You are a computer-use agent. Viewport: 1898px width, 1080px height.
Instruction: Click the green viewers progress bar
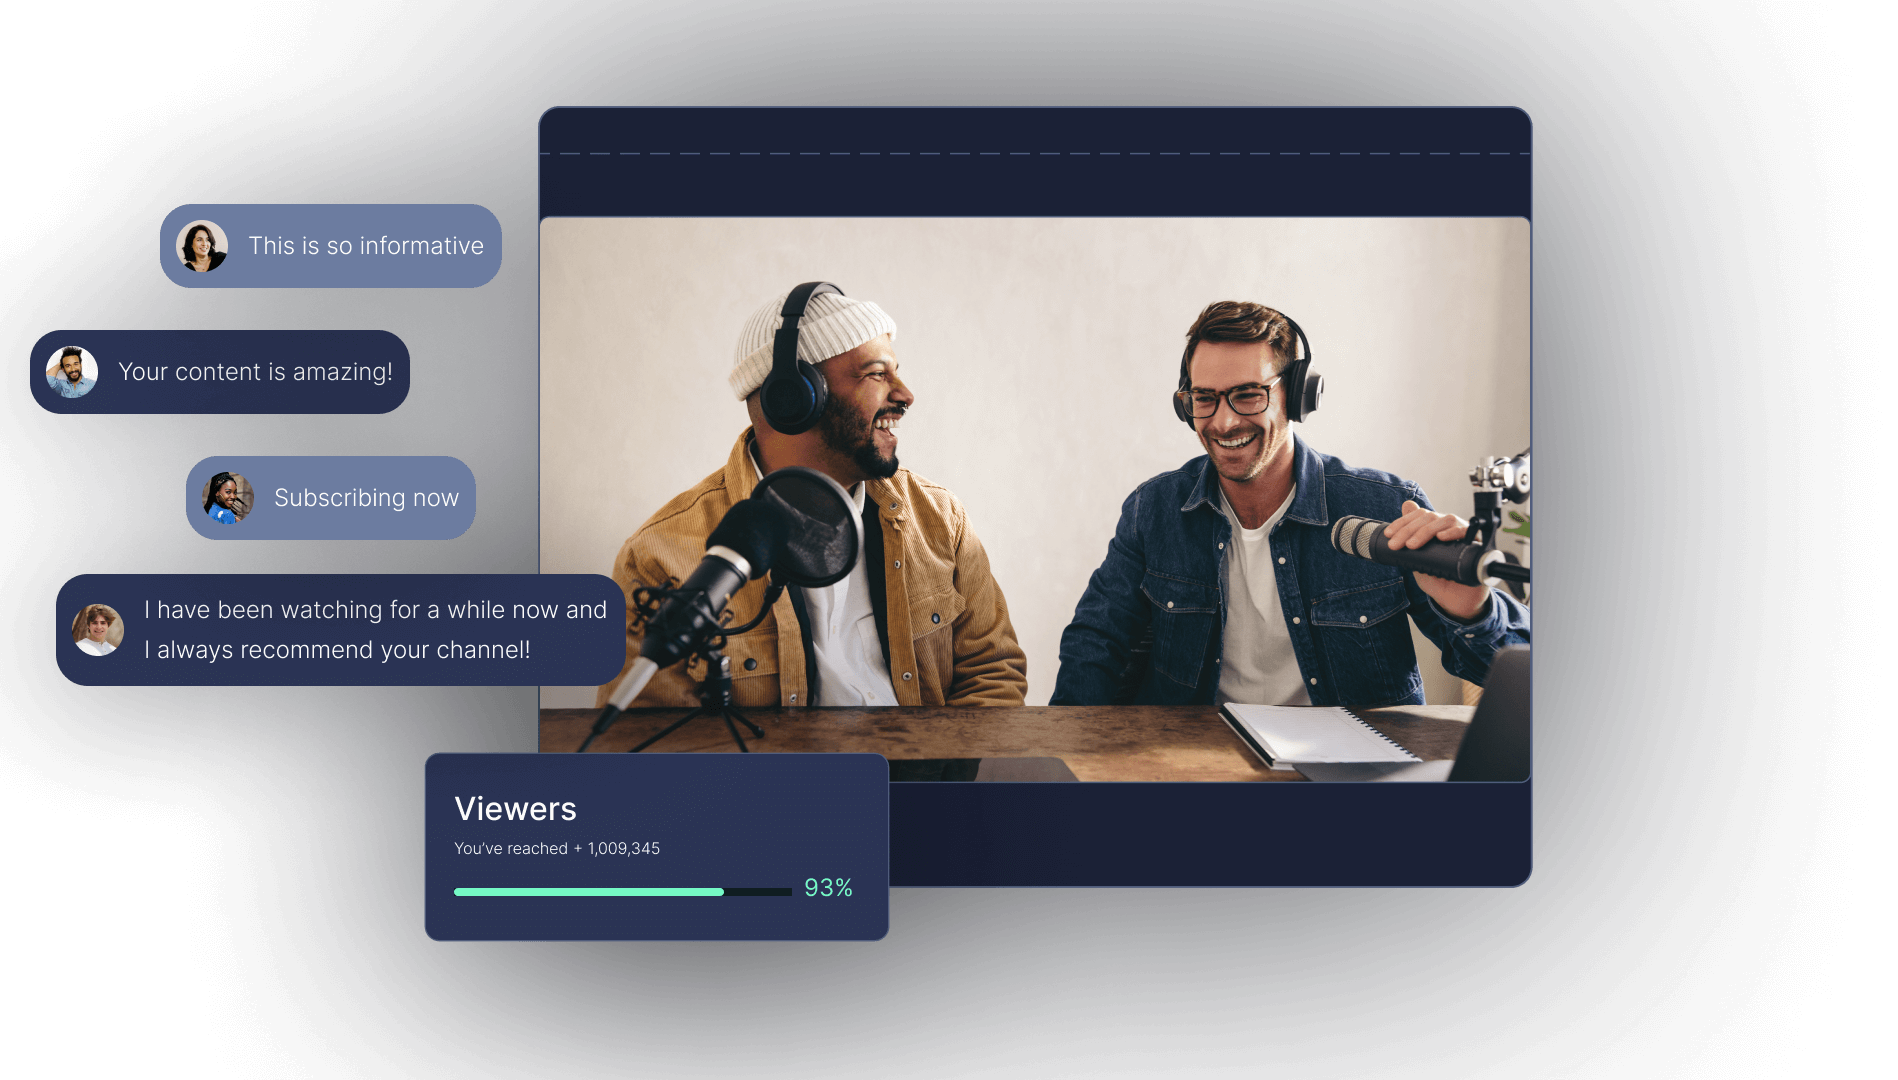tap(590, 891)
